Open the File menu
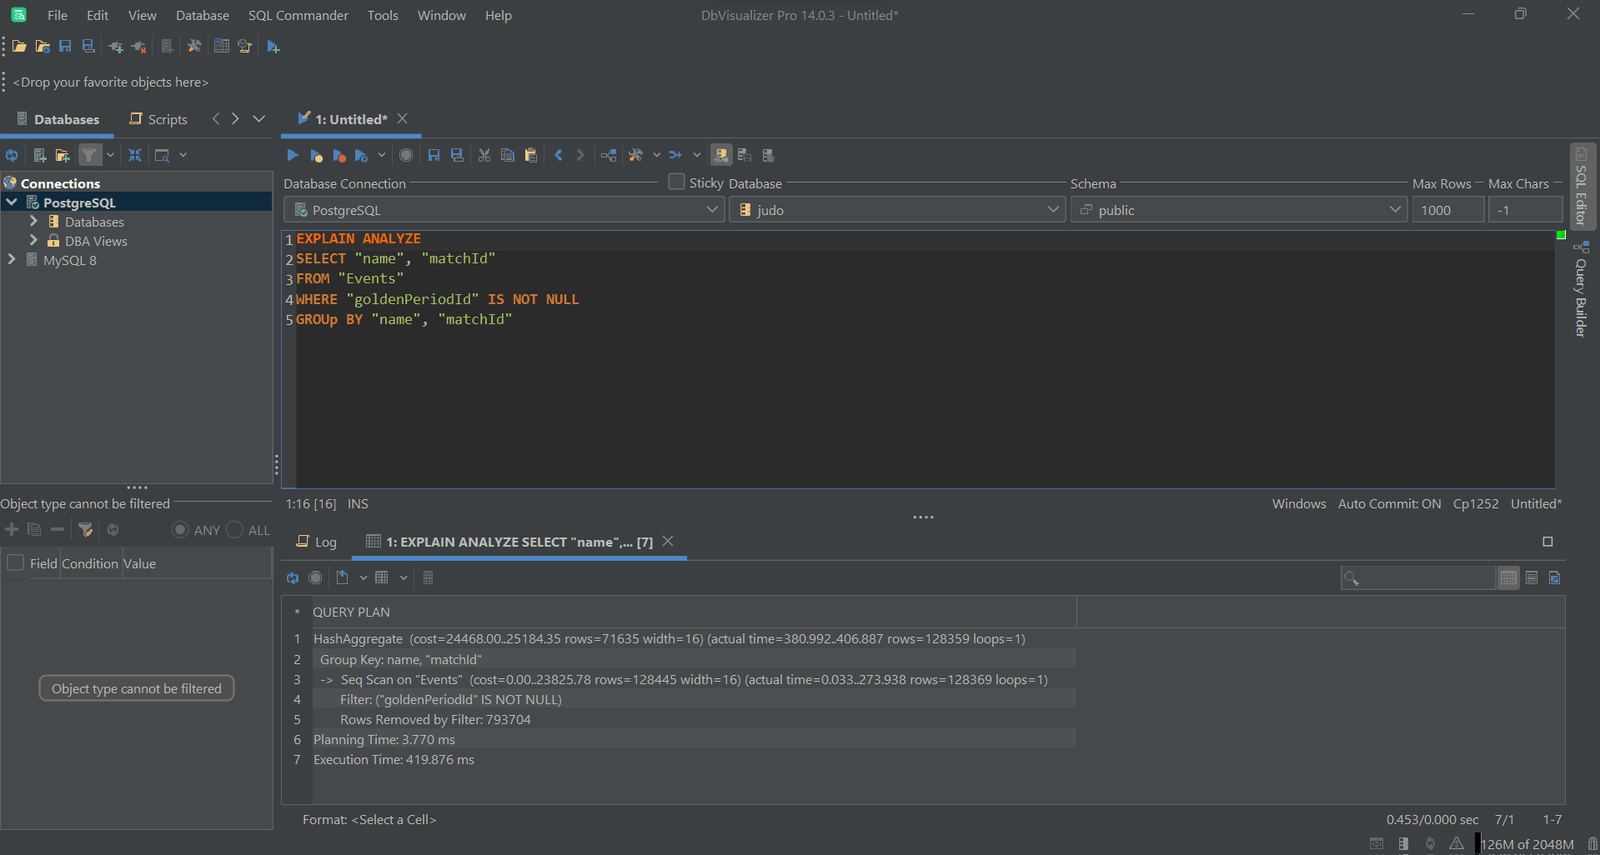 (57, 15)
